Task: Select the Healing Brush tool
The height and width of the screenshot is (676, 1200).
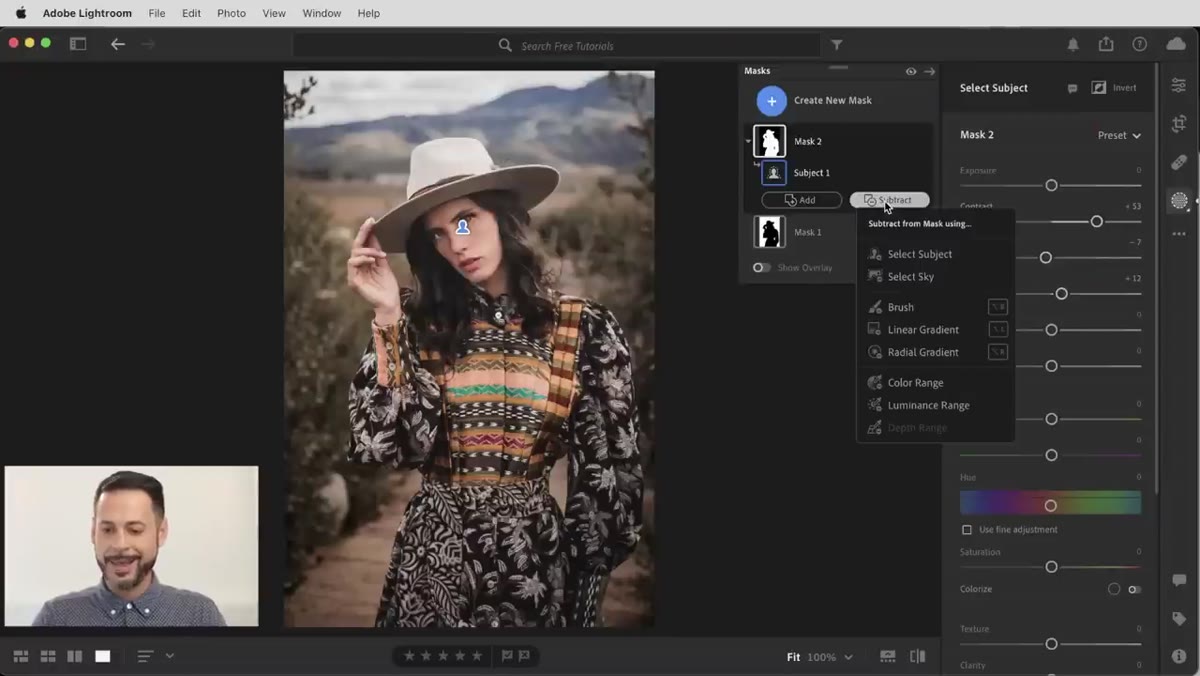Action: 1179,162
